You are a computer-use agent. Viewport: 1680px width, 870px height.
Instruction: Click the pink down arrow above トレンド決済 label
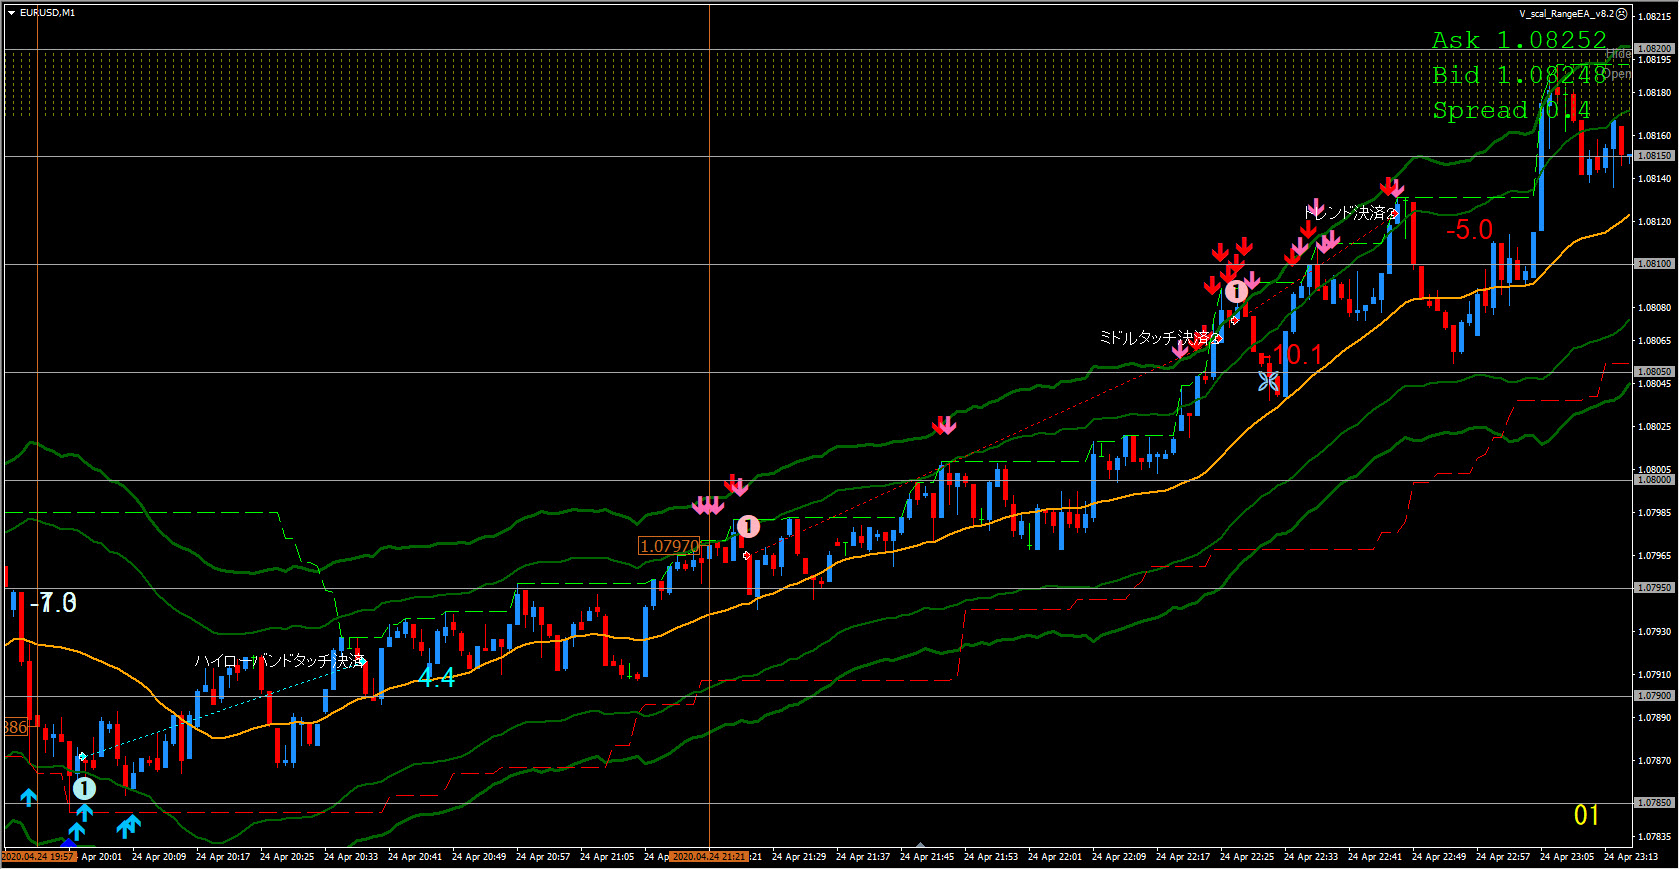pyautogui.click(x=1317, y=208)
